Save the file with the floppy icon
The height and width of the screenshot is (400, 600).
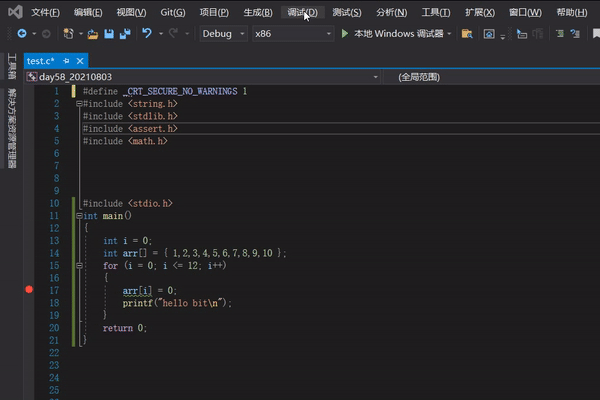tap(109, 34)
